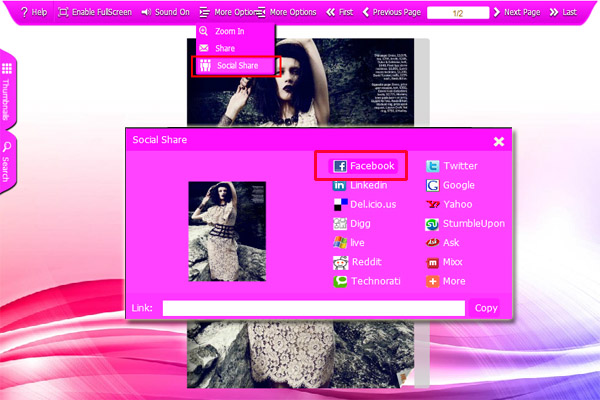Click the Link text field
Image resolution: width=600 pixels, height=400 pixels.
click(x=314, y=308)
